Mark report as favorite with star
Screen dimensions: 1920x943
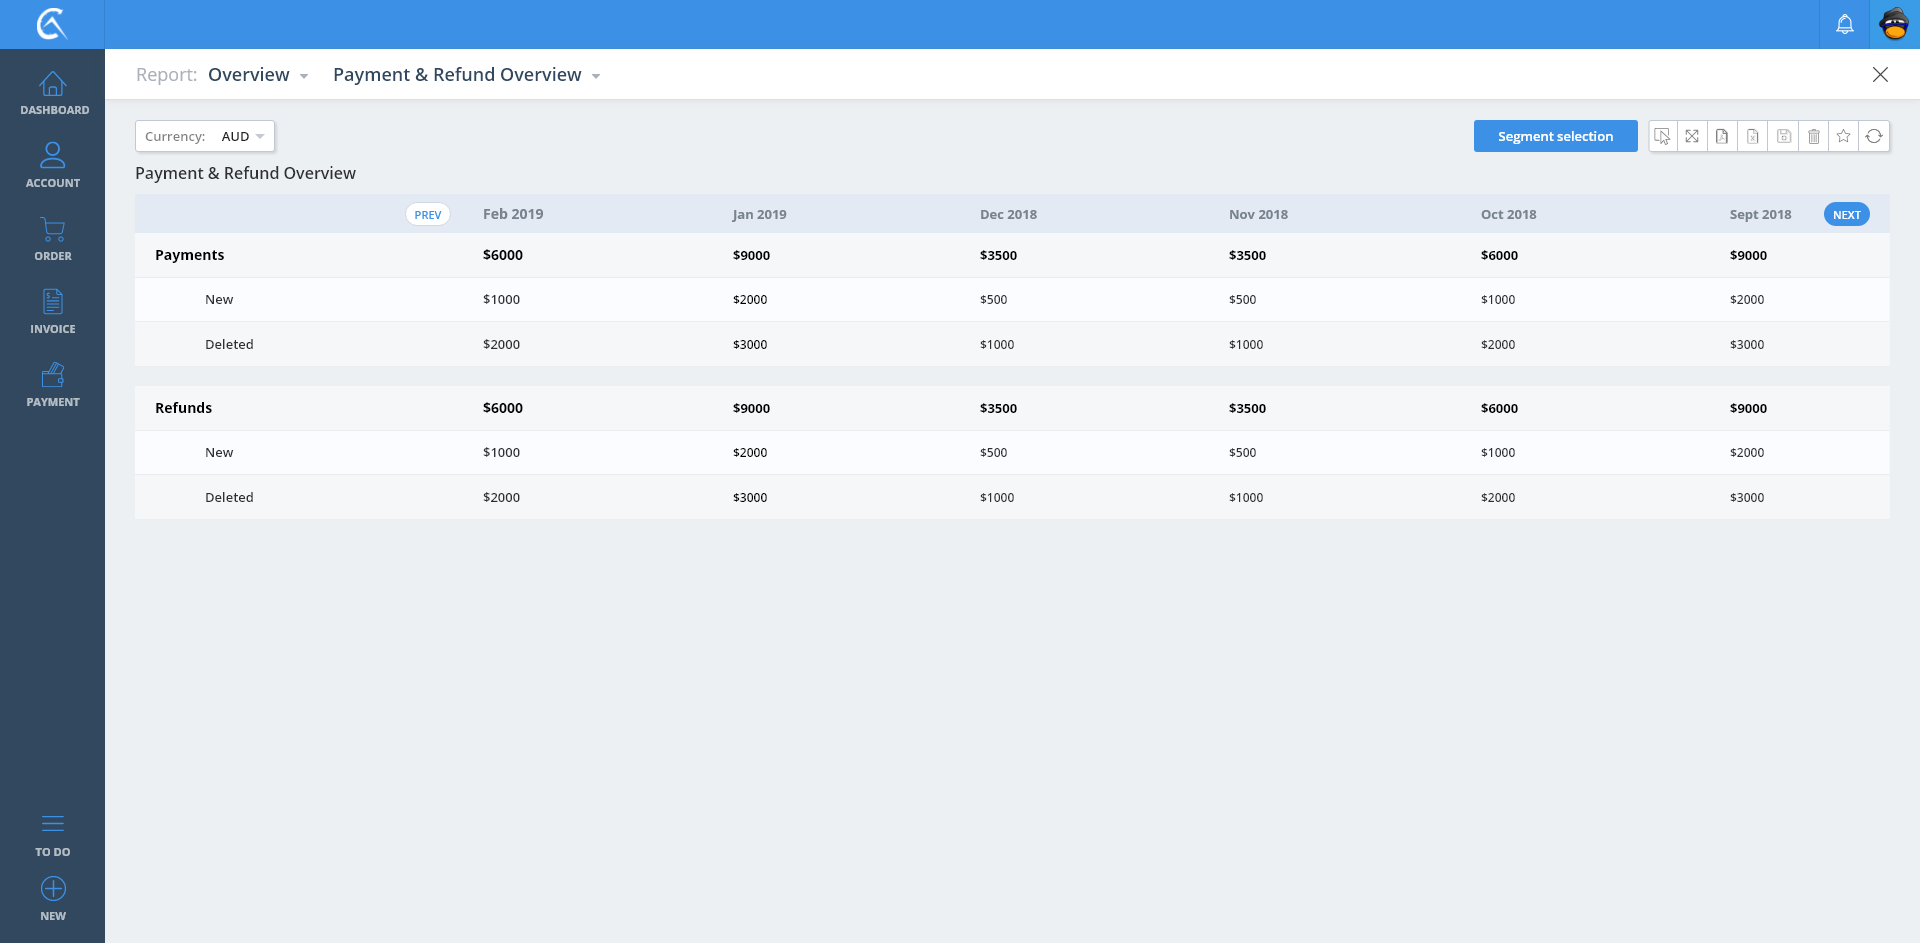pyautogui.click(x=1843, y=136)
